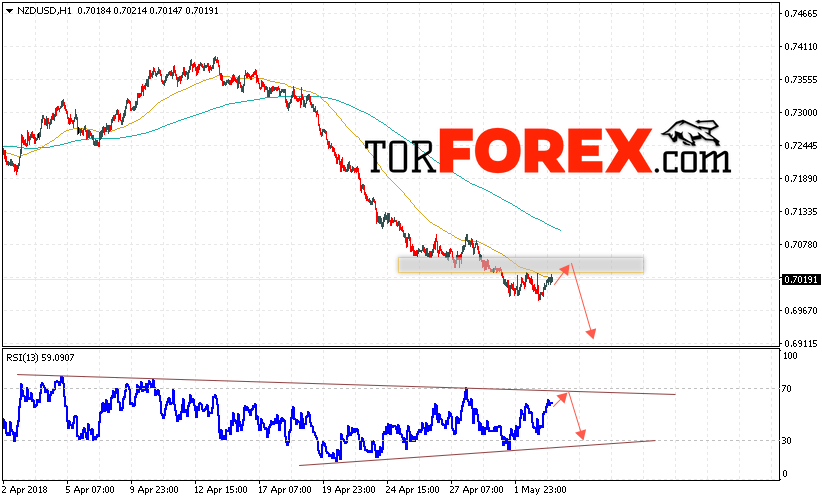This screenshot has width=822, height=501.
Task: Select the current price tag 0.70191
Action: [x=801, y=280]
